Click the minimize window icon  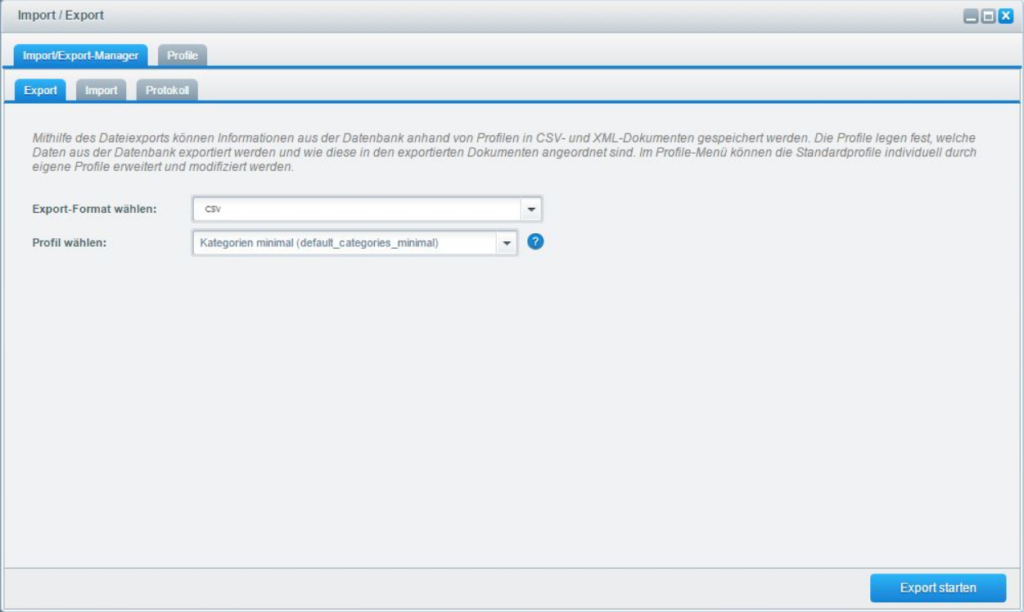[x=970, y=15]
